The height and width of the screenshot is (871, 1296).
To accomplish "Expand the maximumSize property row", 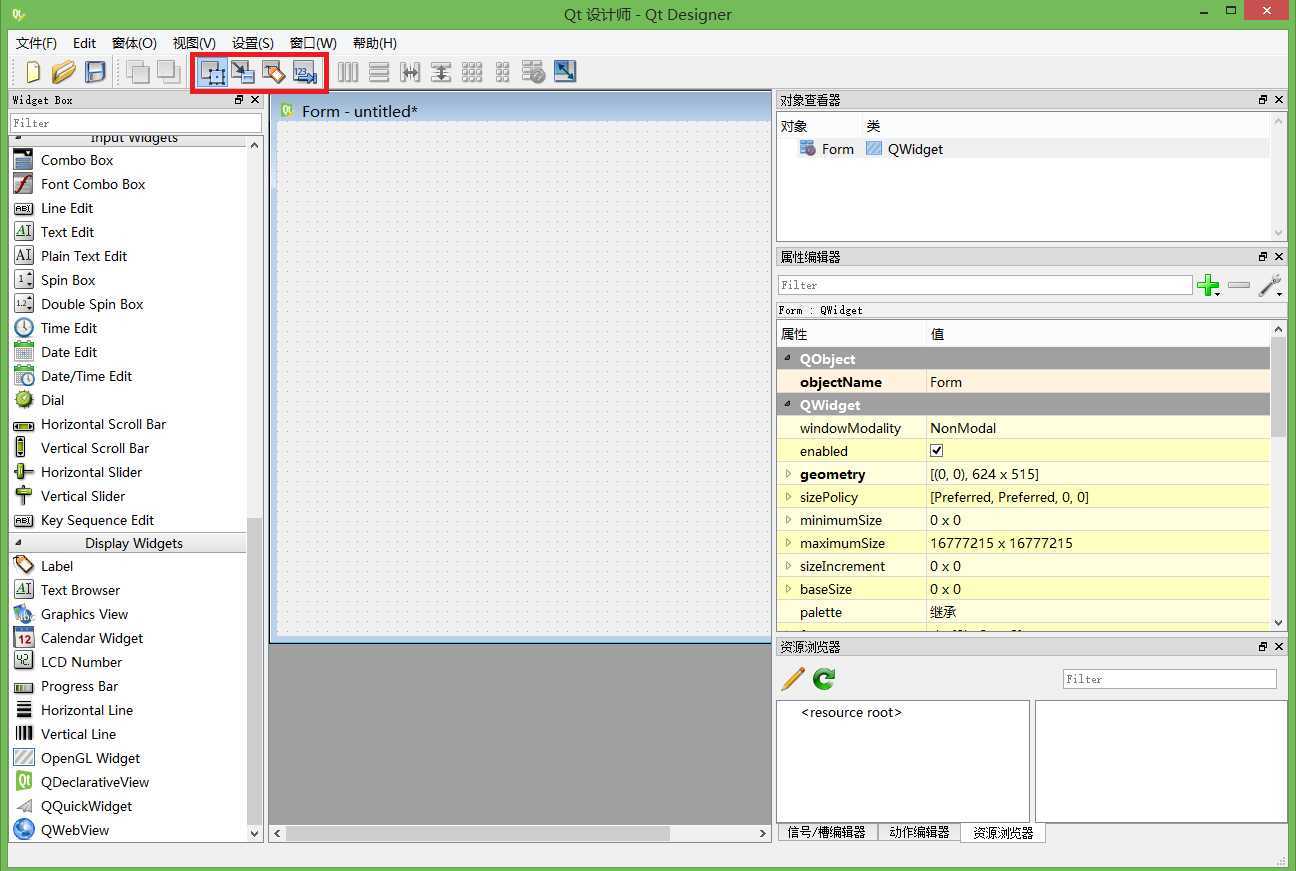I will 788,543.
